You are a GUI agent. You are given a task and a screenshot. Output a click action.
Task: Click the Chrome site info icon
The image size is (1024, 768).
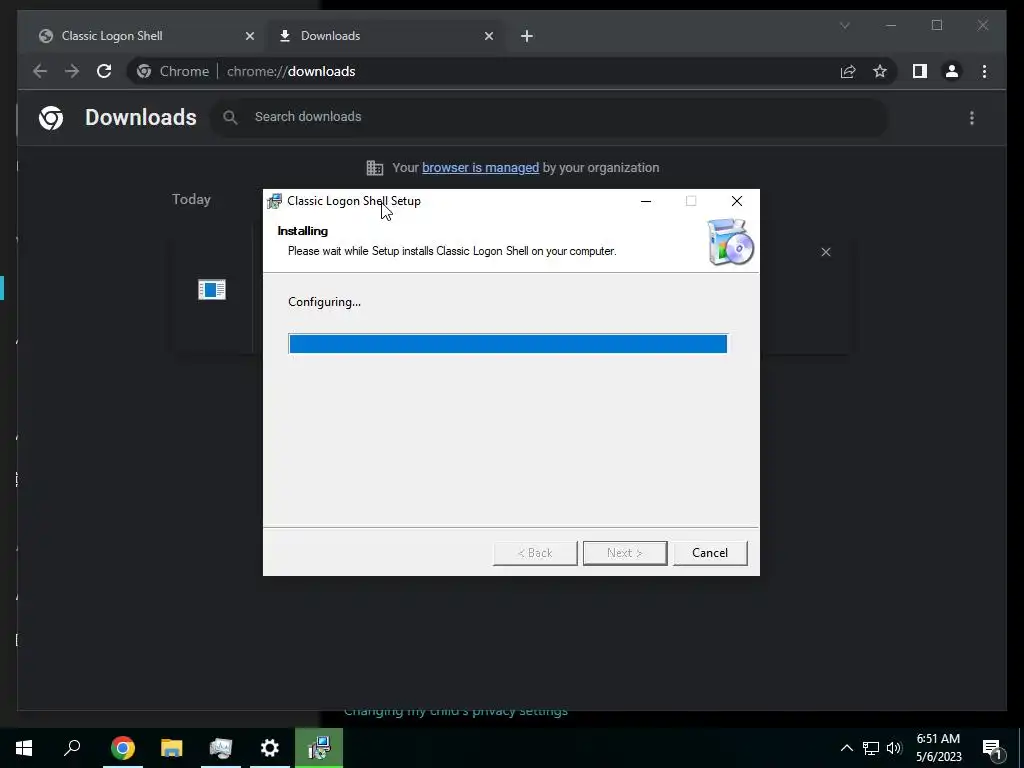[x=144, y=71]
